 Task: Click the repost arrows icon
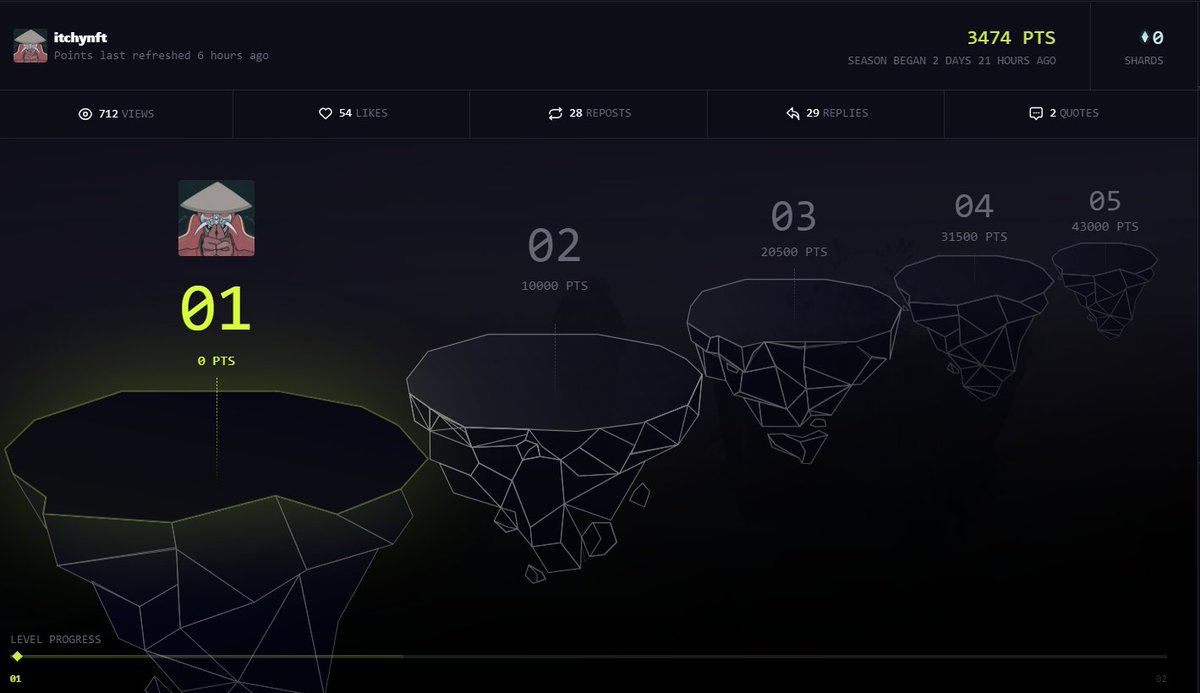coord(557,113)
